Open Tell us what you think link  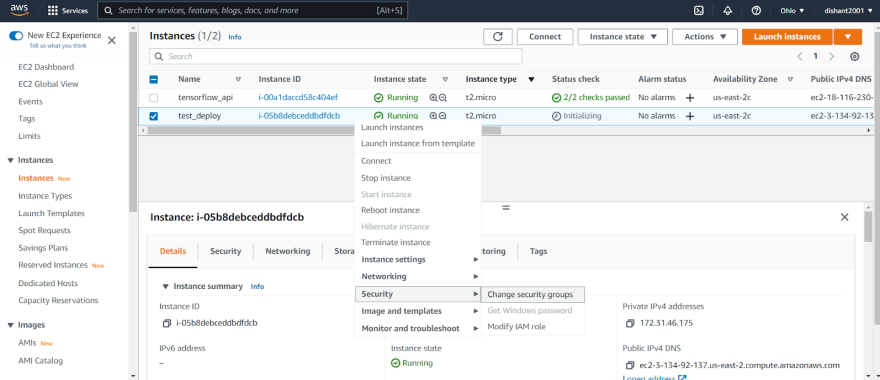58,46
